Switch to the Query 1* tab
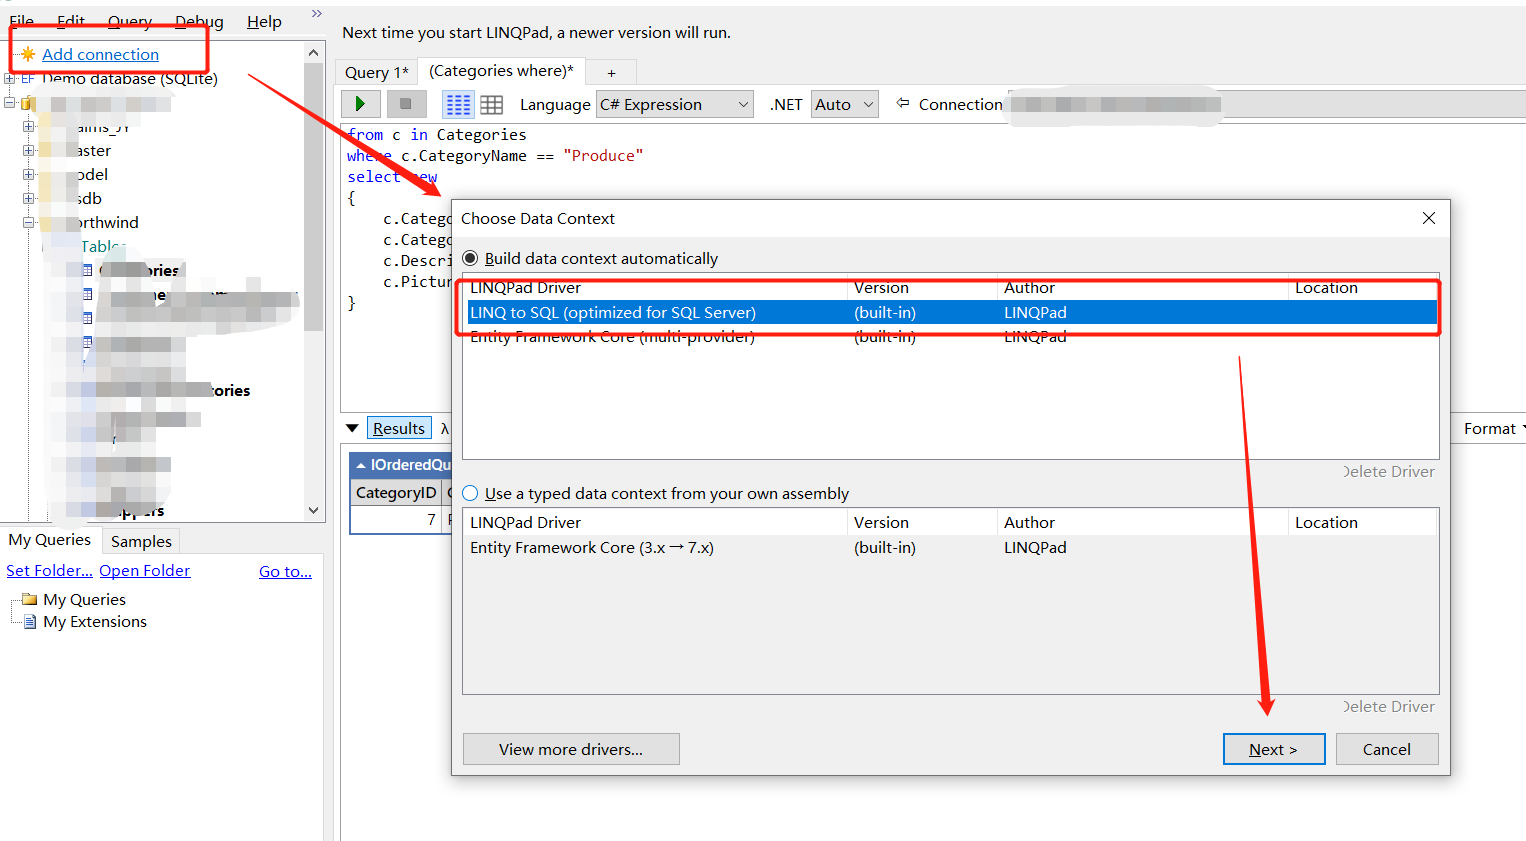1526x841 pixels. [x=376, y=72]
